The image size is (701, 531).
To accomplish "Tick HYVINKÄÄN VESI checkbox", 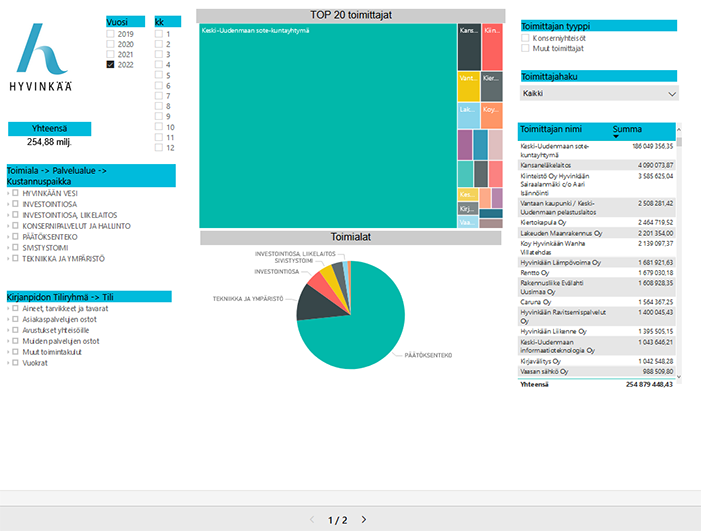I will [x=15, y=193].
